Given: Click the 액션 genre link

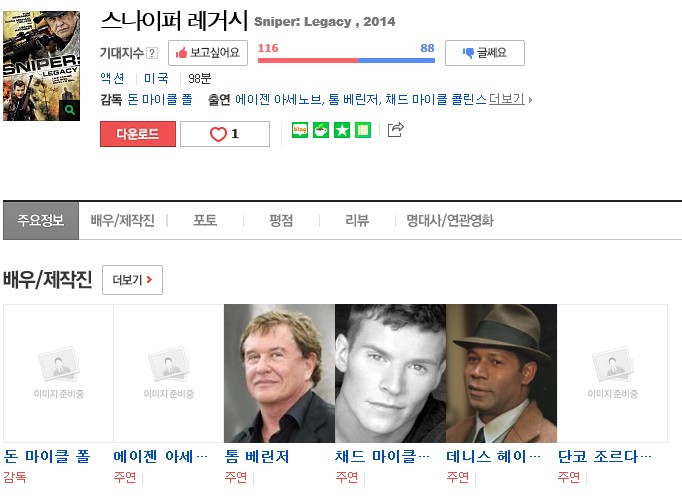Looking at the screenshot, I should click(x=112, y=78).
